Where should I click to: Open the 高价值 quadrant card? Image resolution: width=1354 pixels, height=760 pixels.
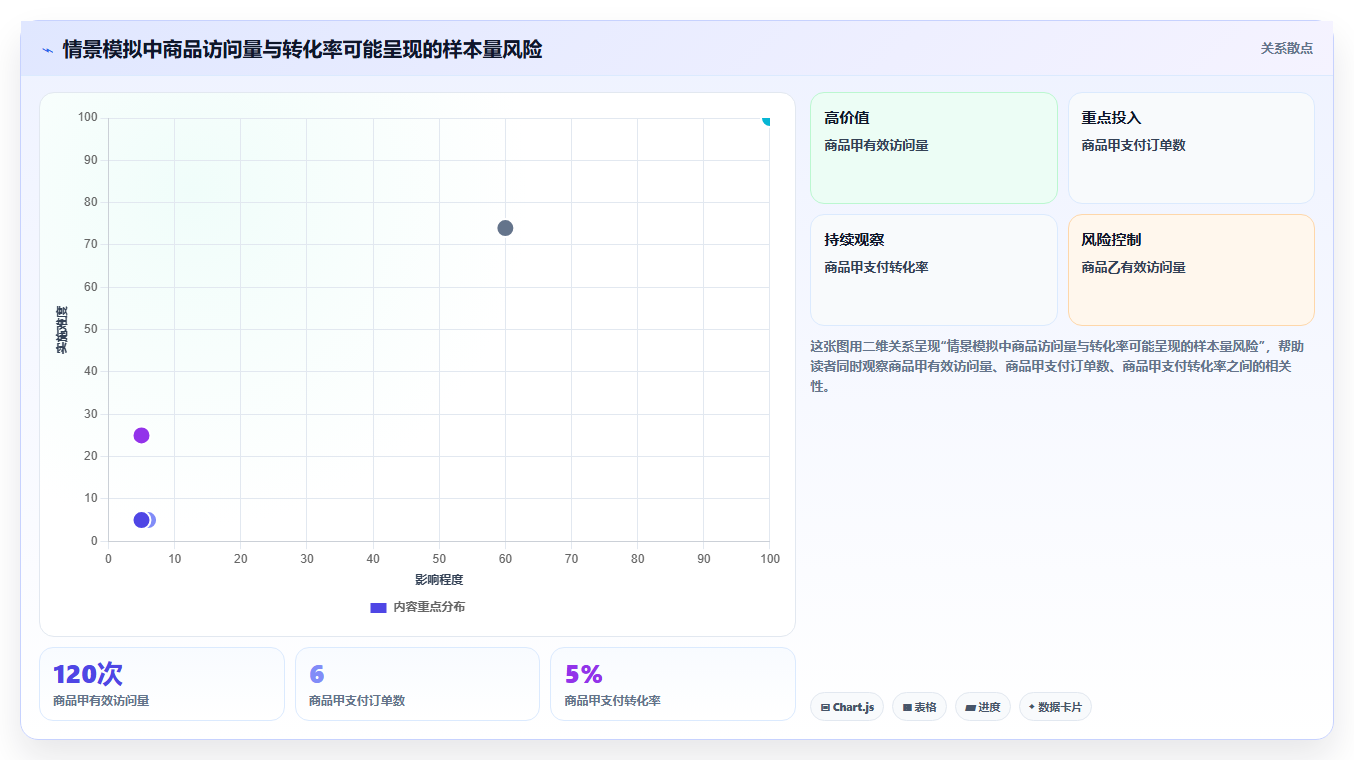coord(933,148)
